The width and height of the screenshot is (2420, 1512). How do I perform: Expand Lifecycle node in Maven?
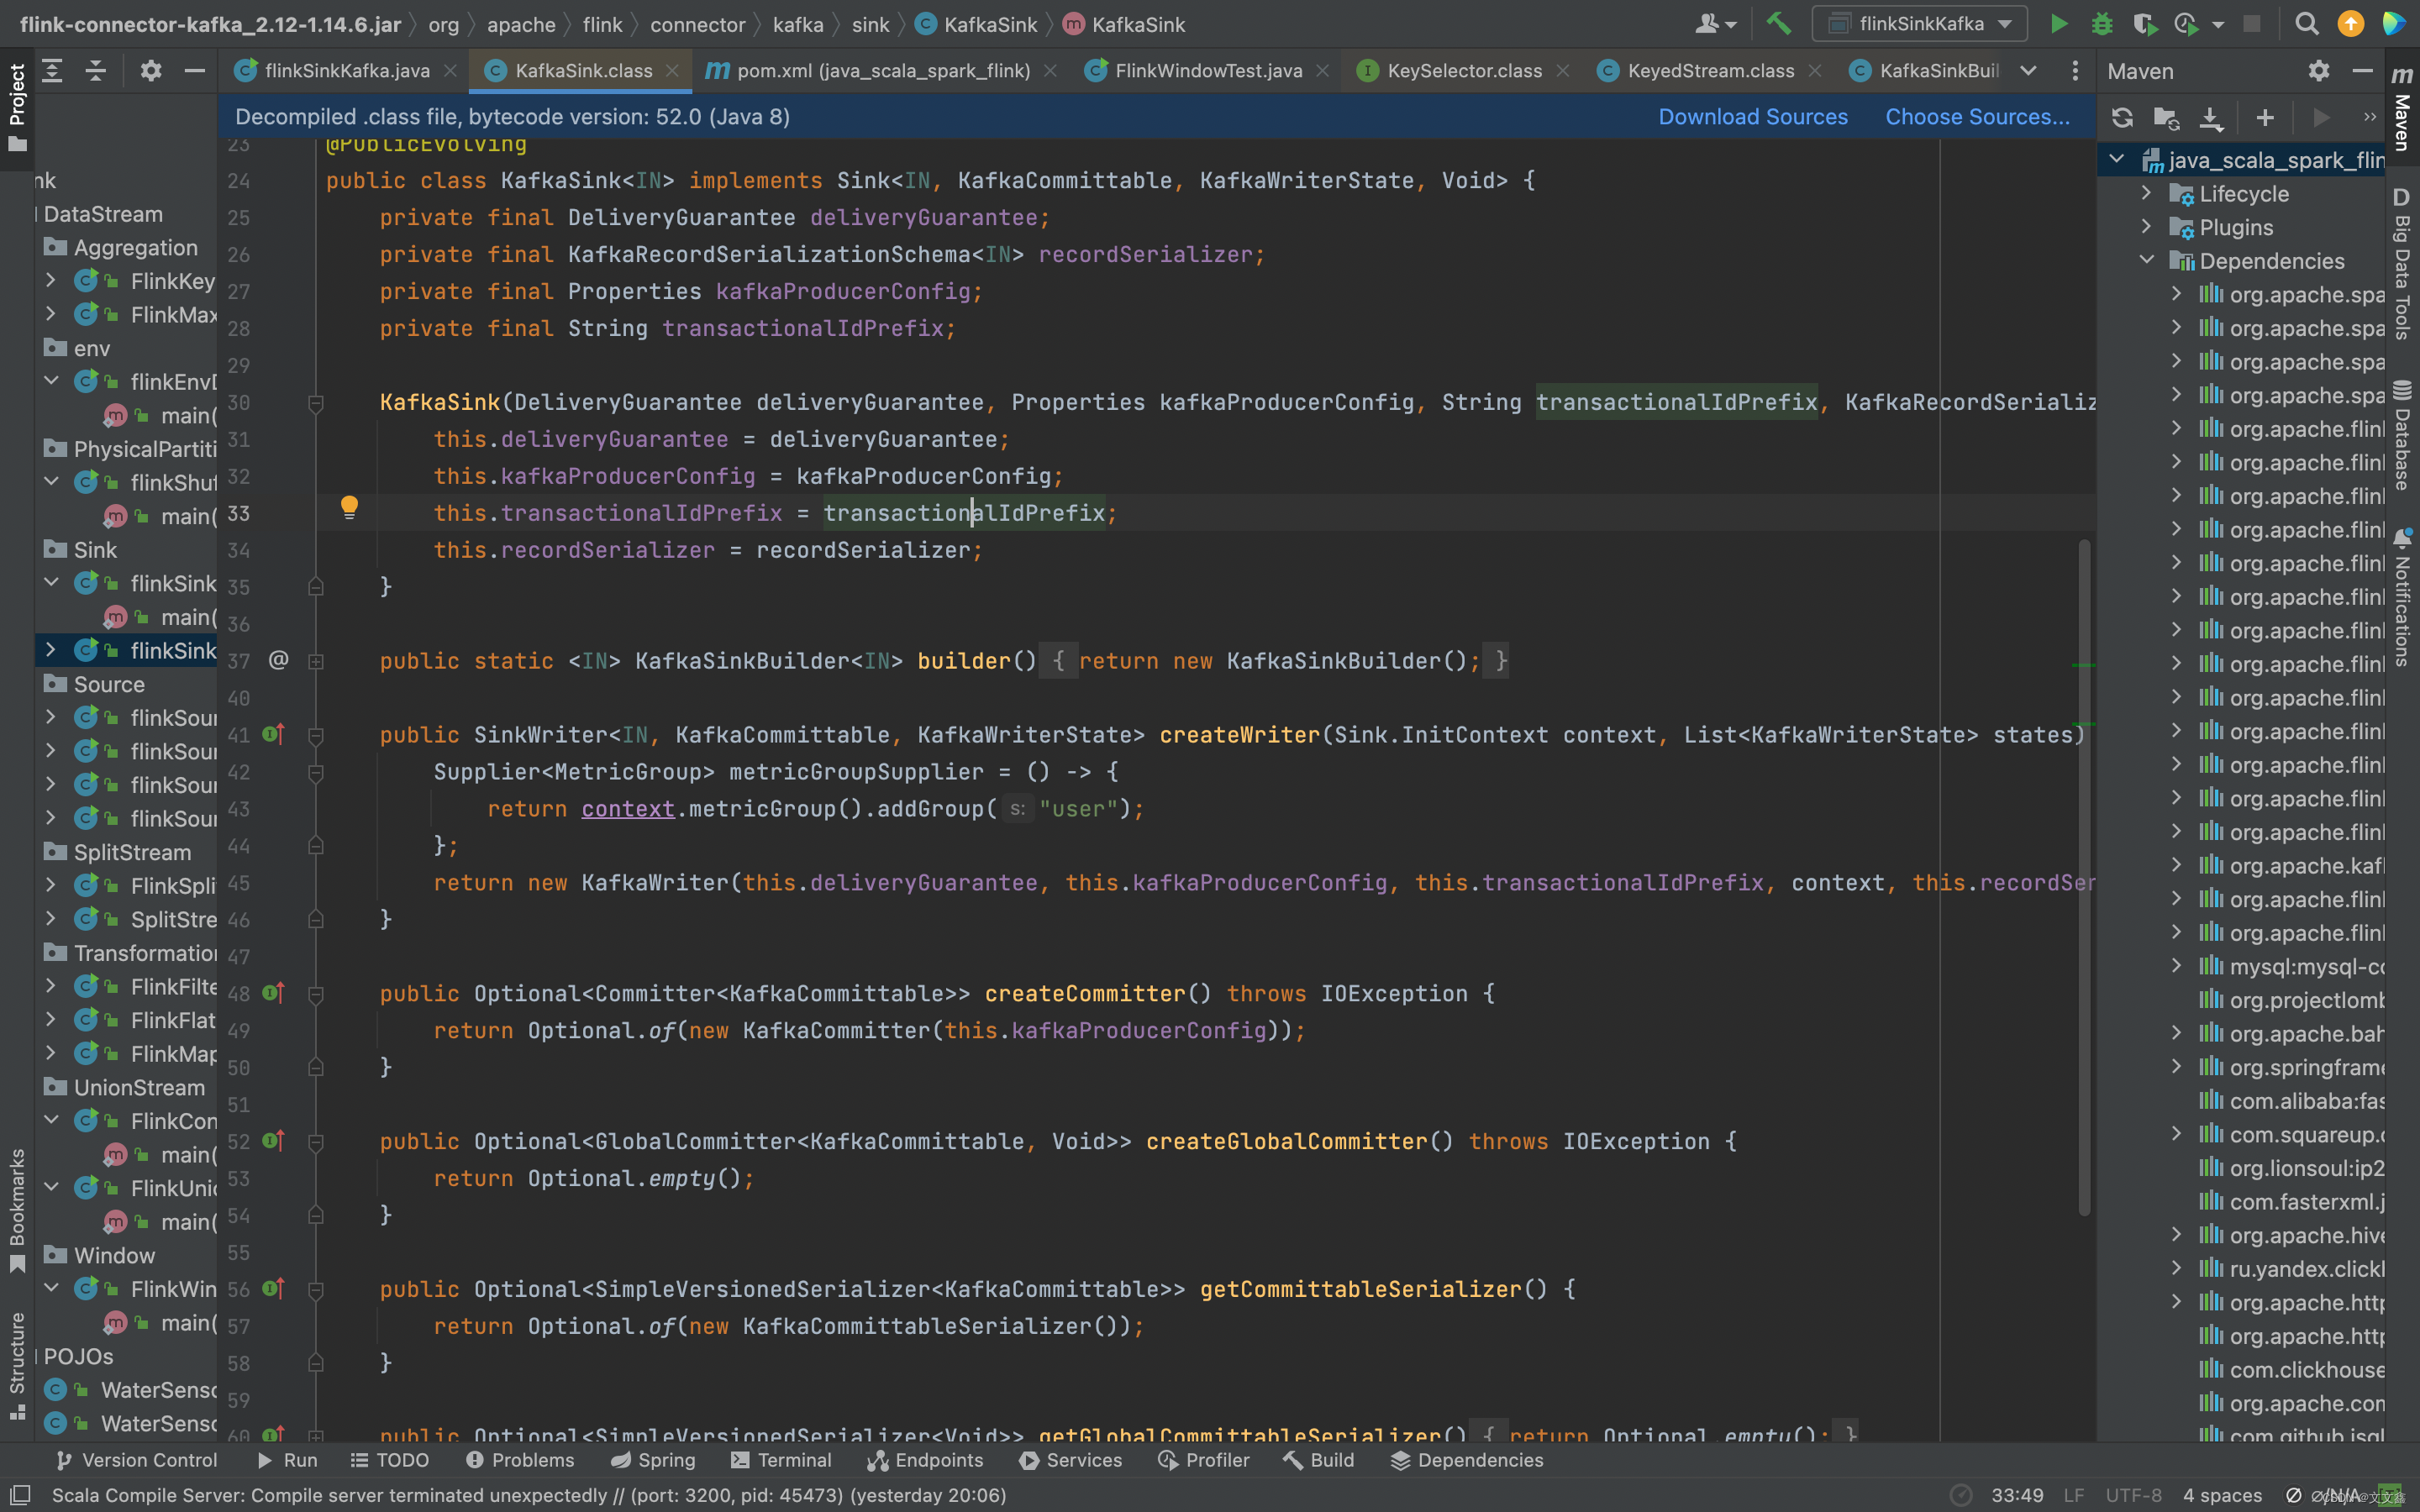click(x=2146, y=193)
